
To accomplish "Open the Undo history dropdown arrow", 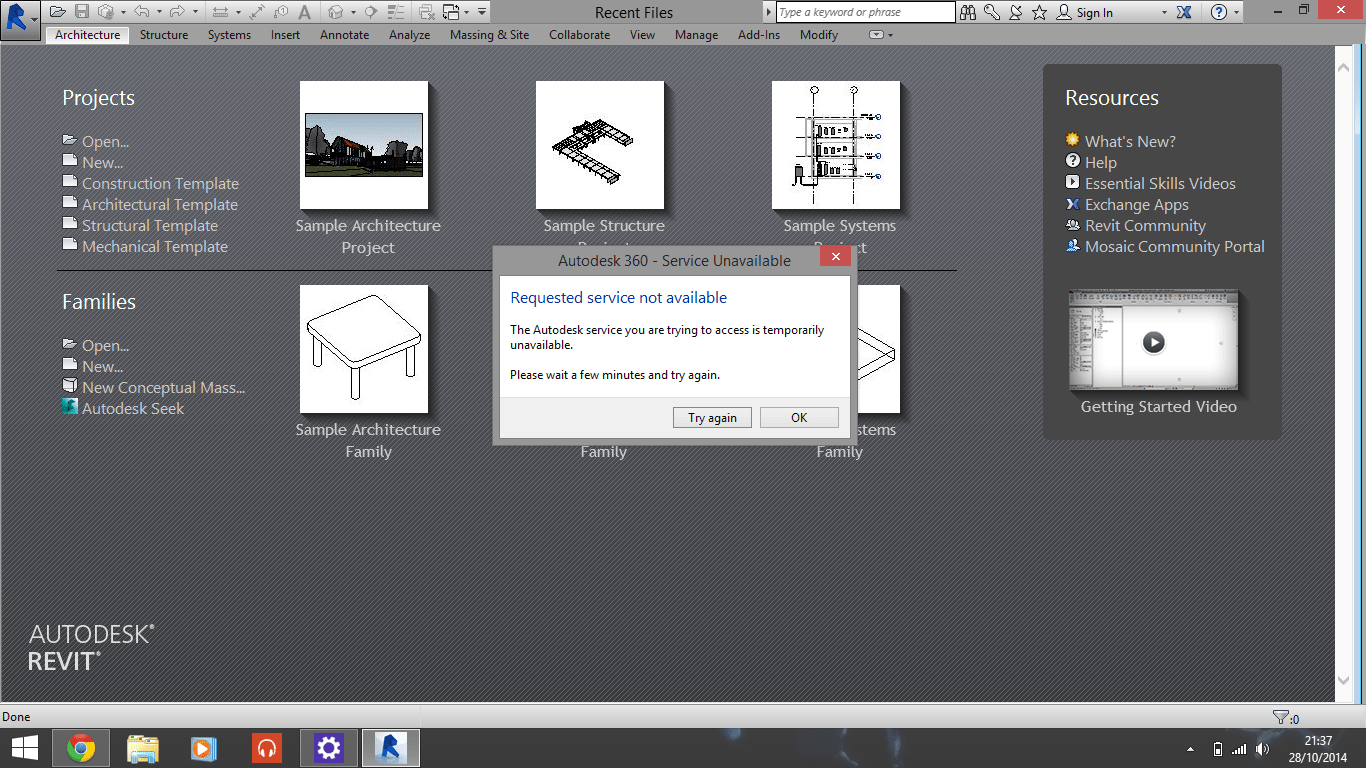I will [x=159, y=12].
